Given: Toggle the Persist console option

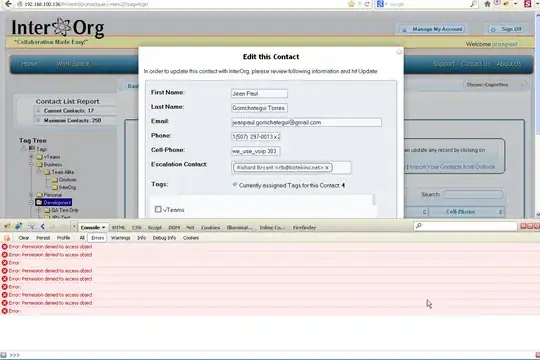Looking at the screenshot, I should click(43, 238).
